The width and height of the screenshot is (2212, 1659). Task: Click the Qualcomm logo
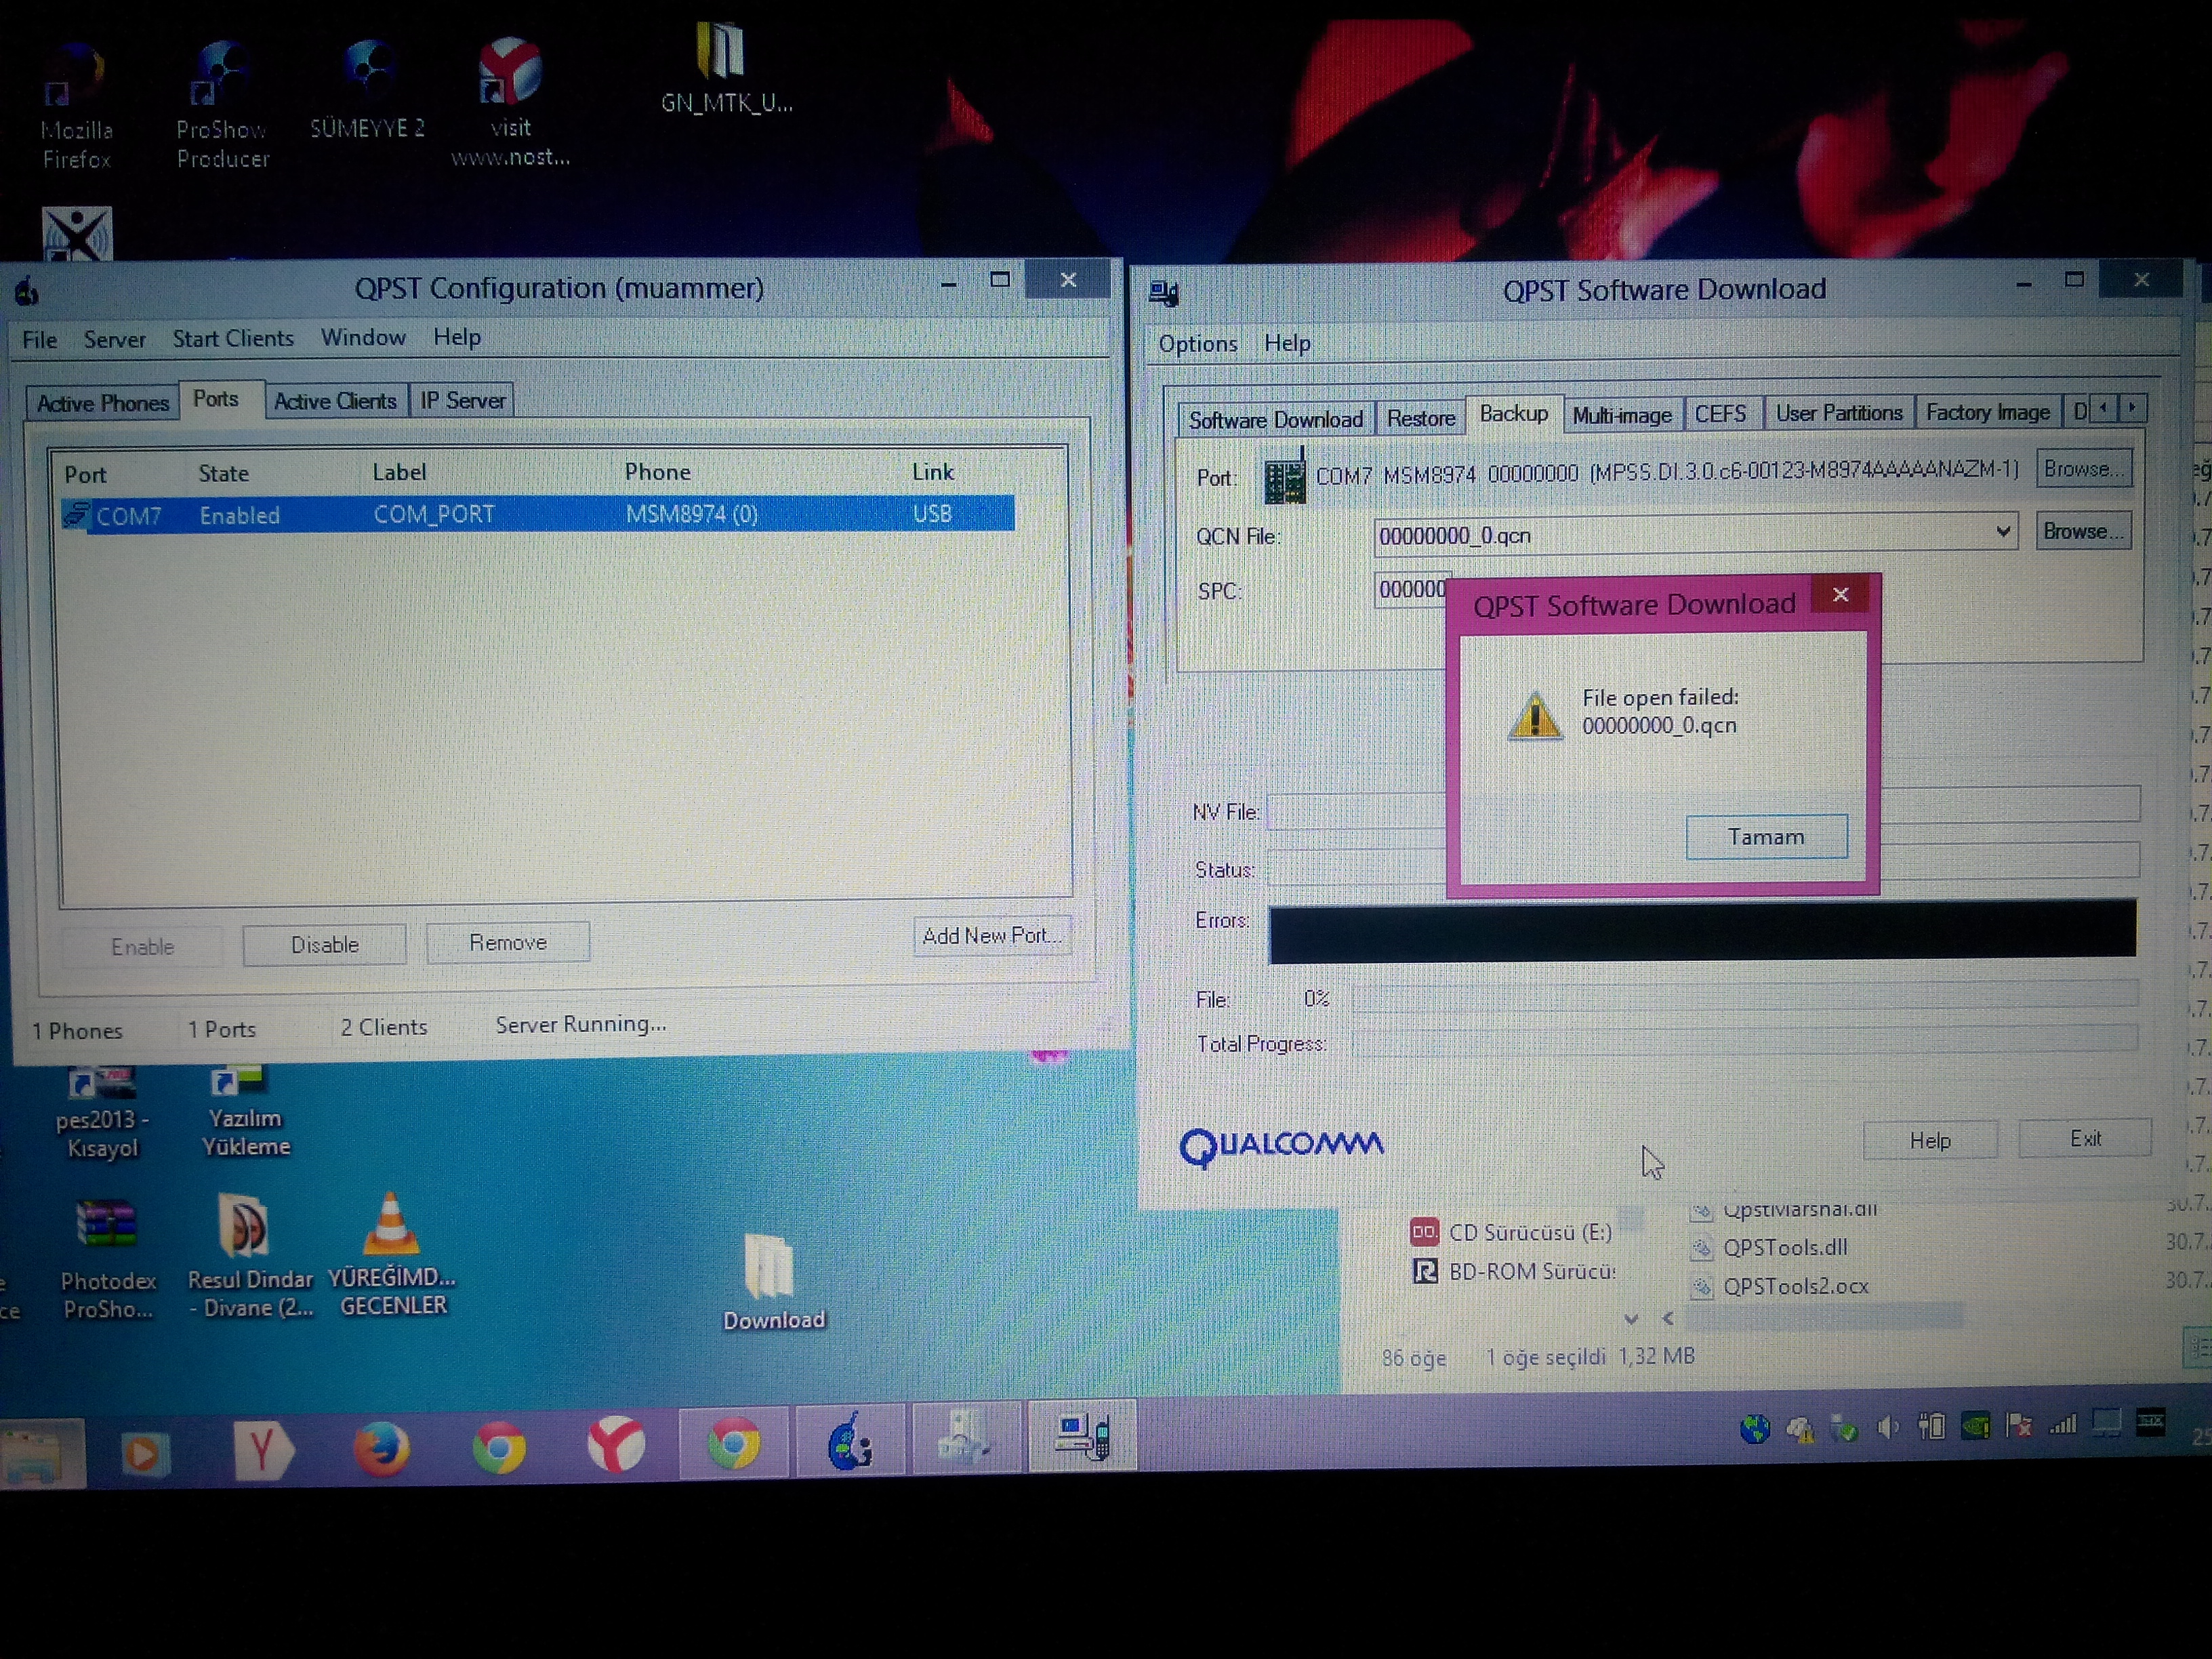click(x=1281, y=1146)
